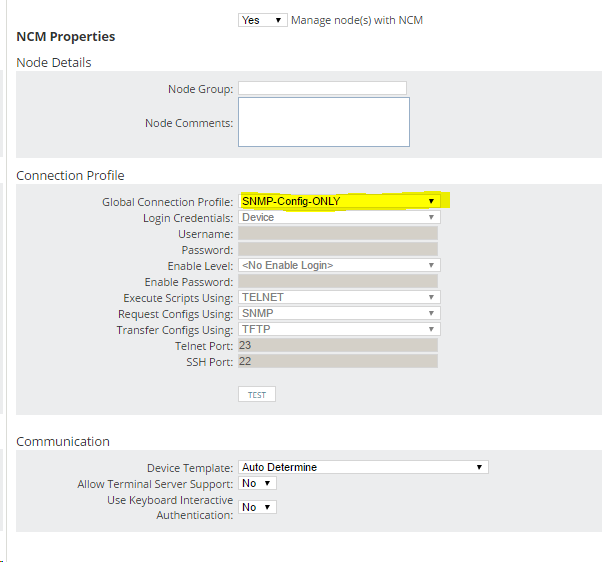Viewport: 602px width, 562px height.
Task: Open the Execute Scripts Using dropdown
Action: pos(339,297)
